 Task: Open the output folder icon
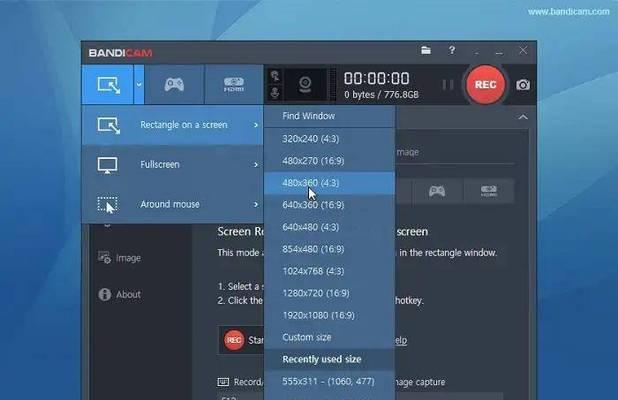point(426,50)
